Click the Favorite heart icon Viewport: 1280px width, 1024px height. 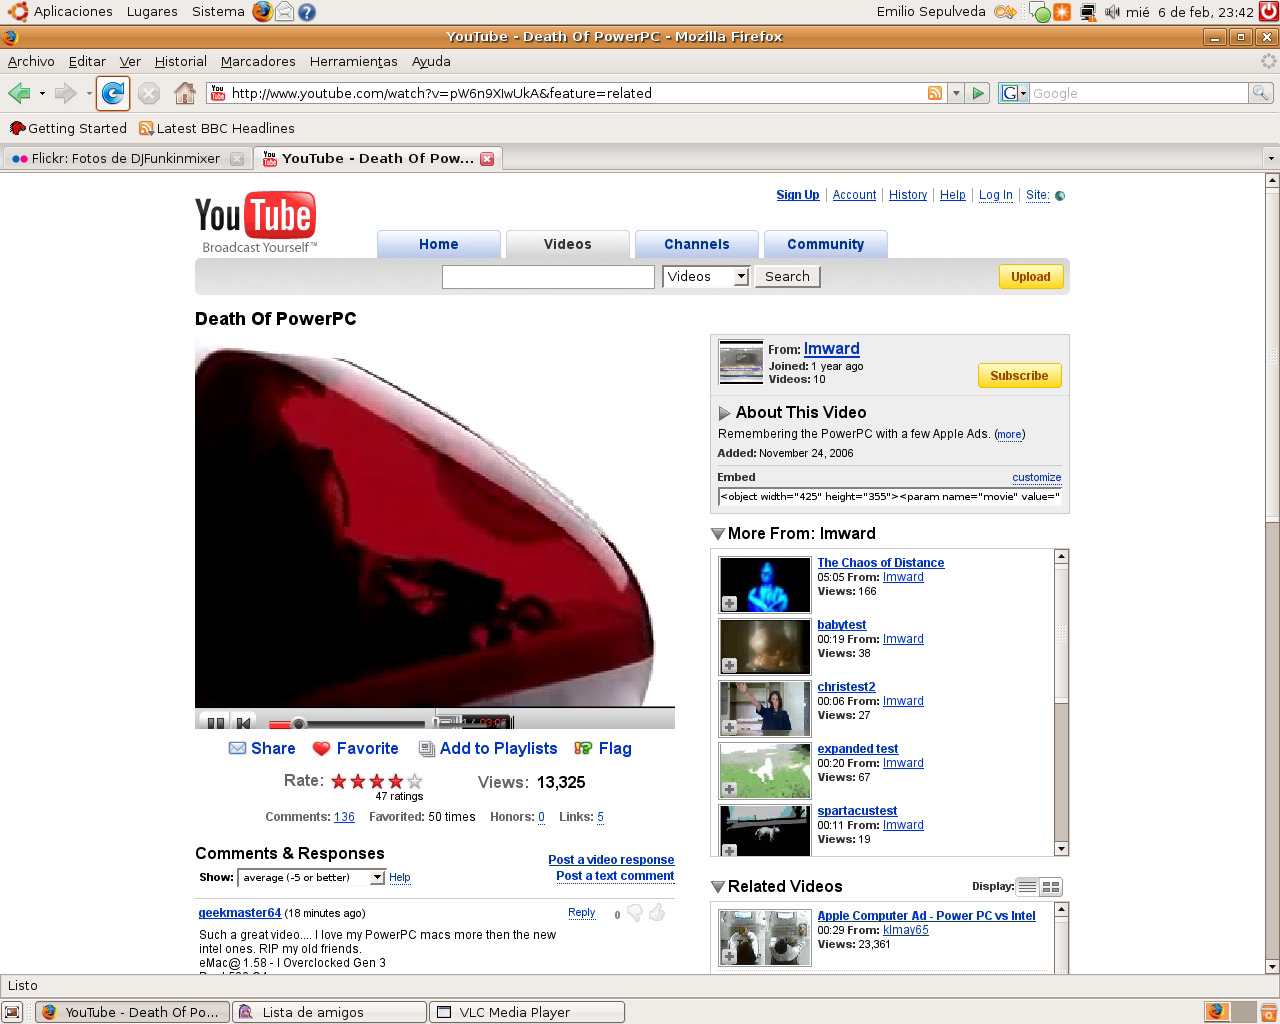pyautogui.click(x=321, y=748)
